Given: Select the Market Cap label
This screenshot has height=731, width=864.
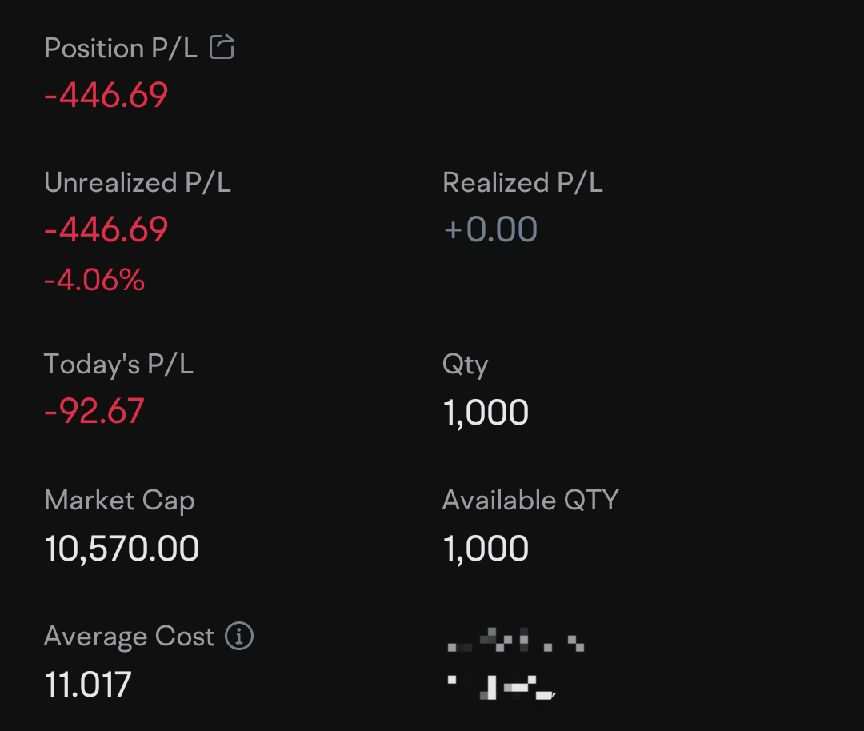Looking at the screenshot, I should [x=120, y=501].
